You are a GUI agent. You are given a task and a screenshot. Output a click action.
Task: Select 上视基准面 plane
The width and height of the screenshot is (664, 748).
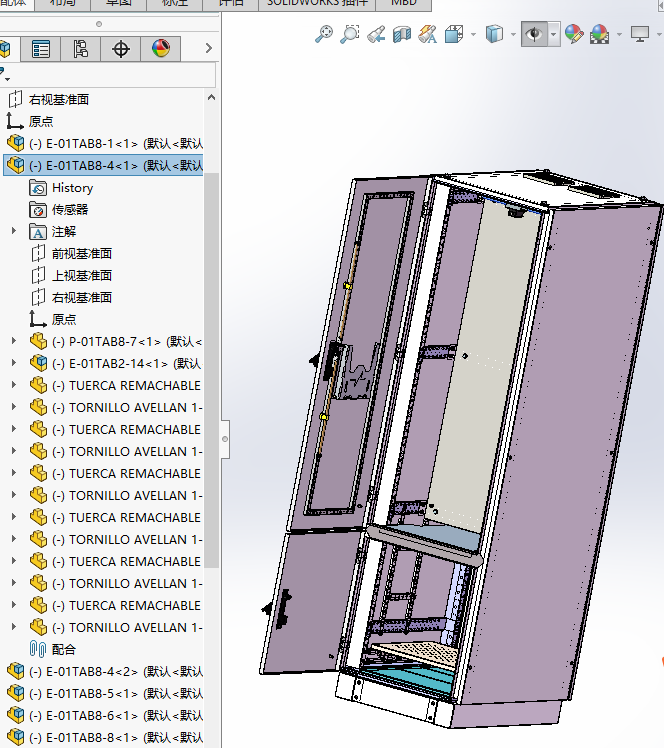point(82,276)
